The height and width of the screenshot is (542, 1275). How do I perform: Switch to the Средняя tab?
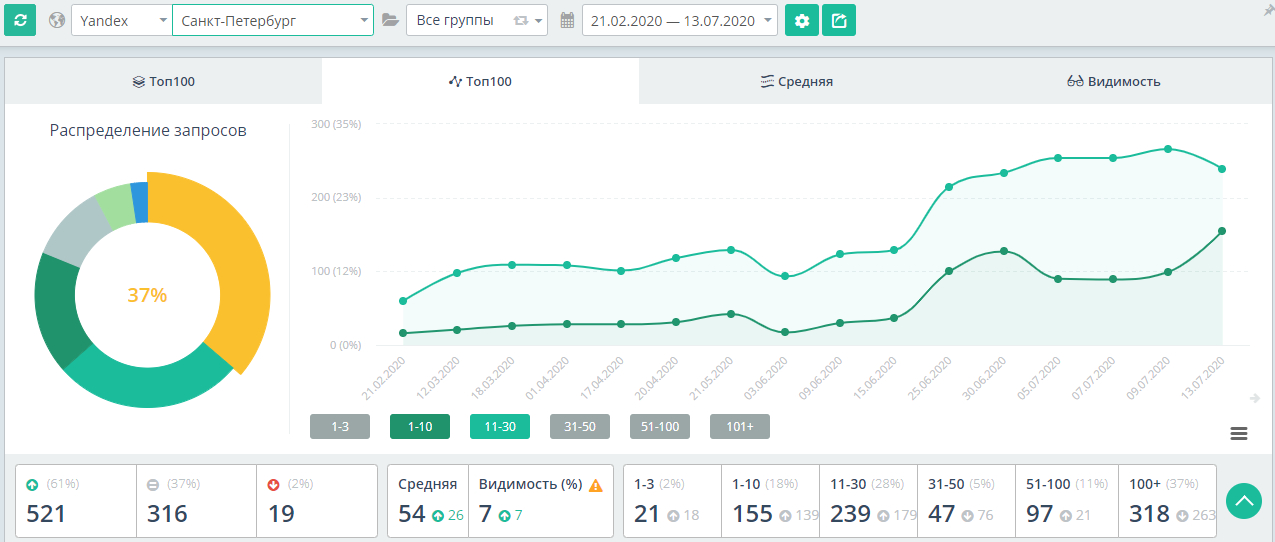point(797,81)
